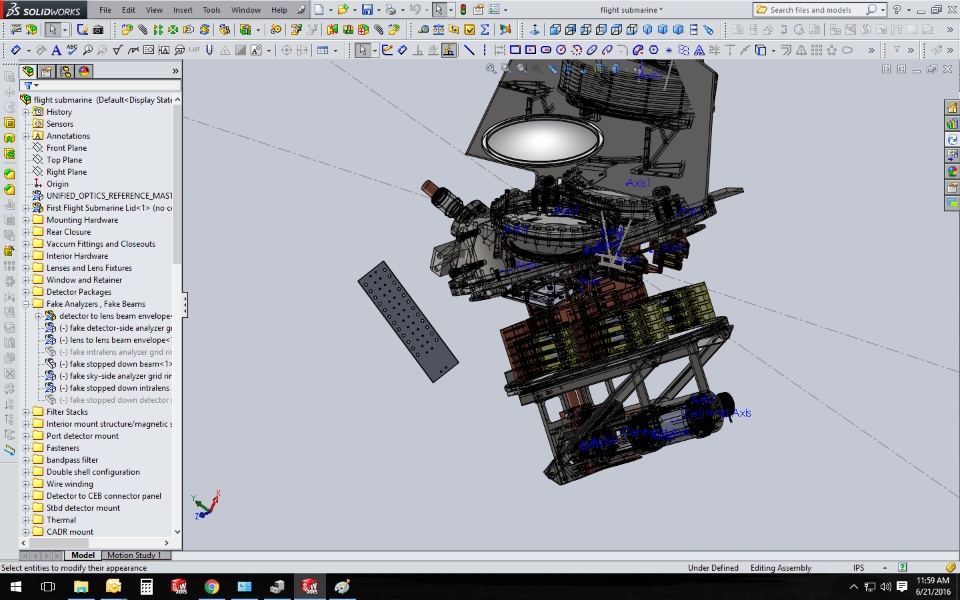Click the Windows Calculator taskbar icon
The height and width of the screenshot is (600, 960).
146,586
